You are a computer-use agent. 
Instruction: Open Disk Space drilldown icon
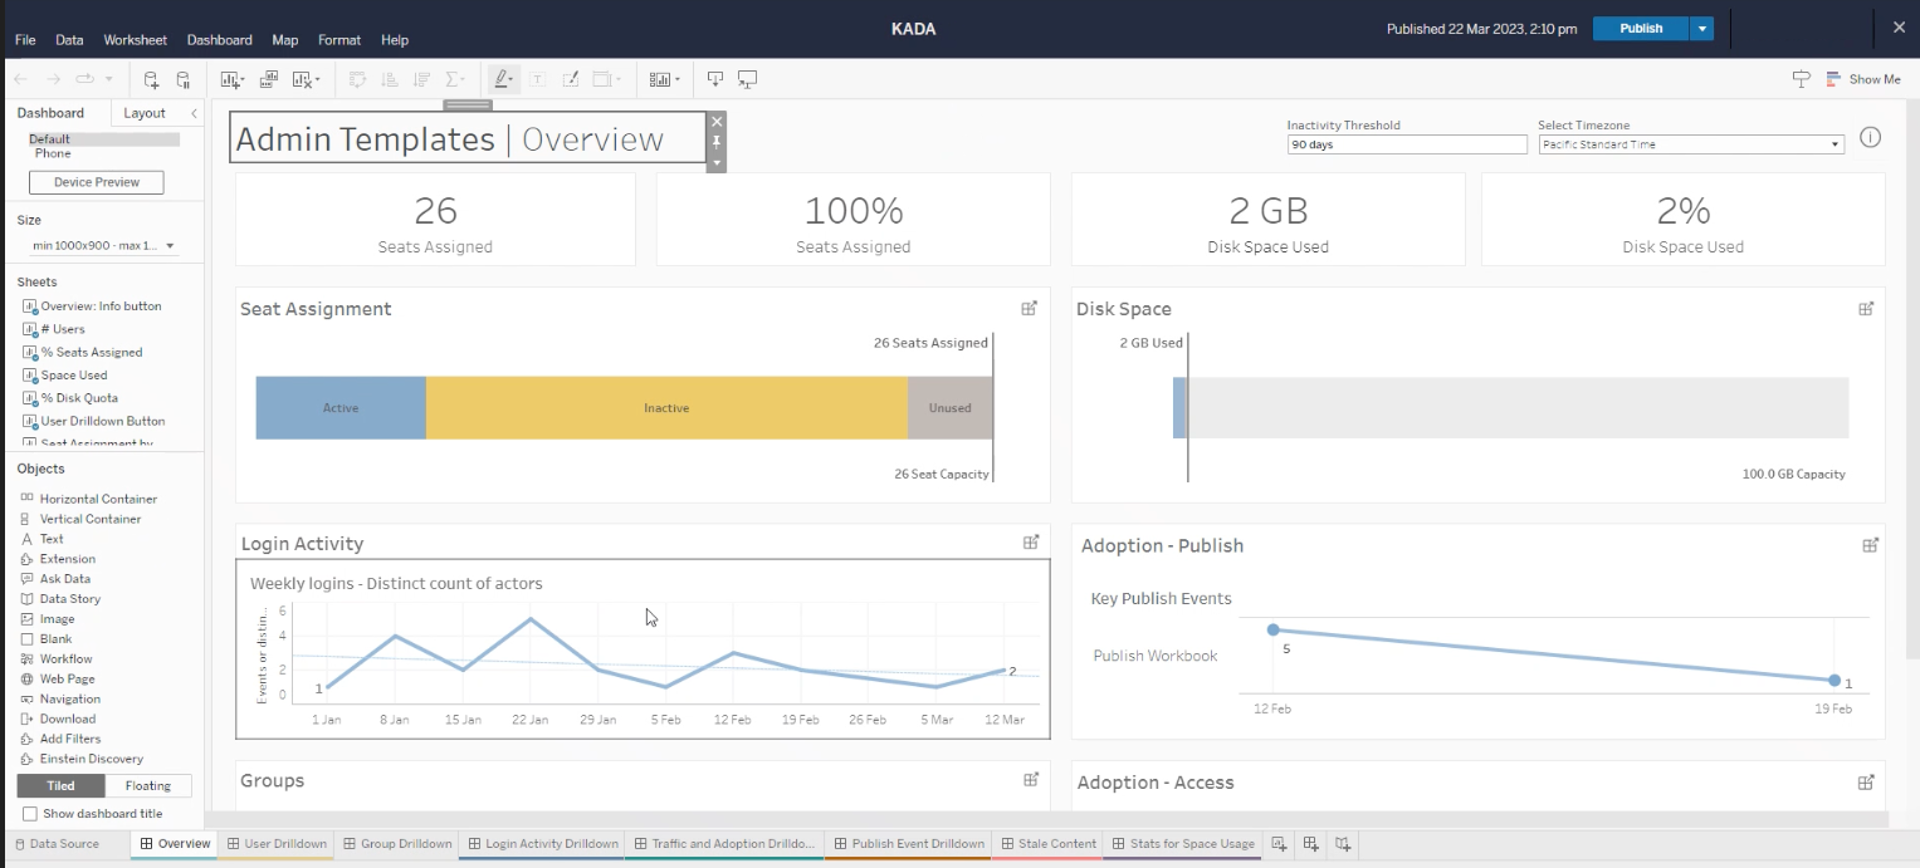point(1866,309)
